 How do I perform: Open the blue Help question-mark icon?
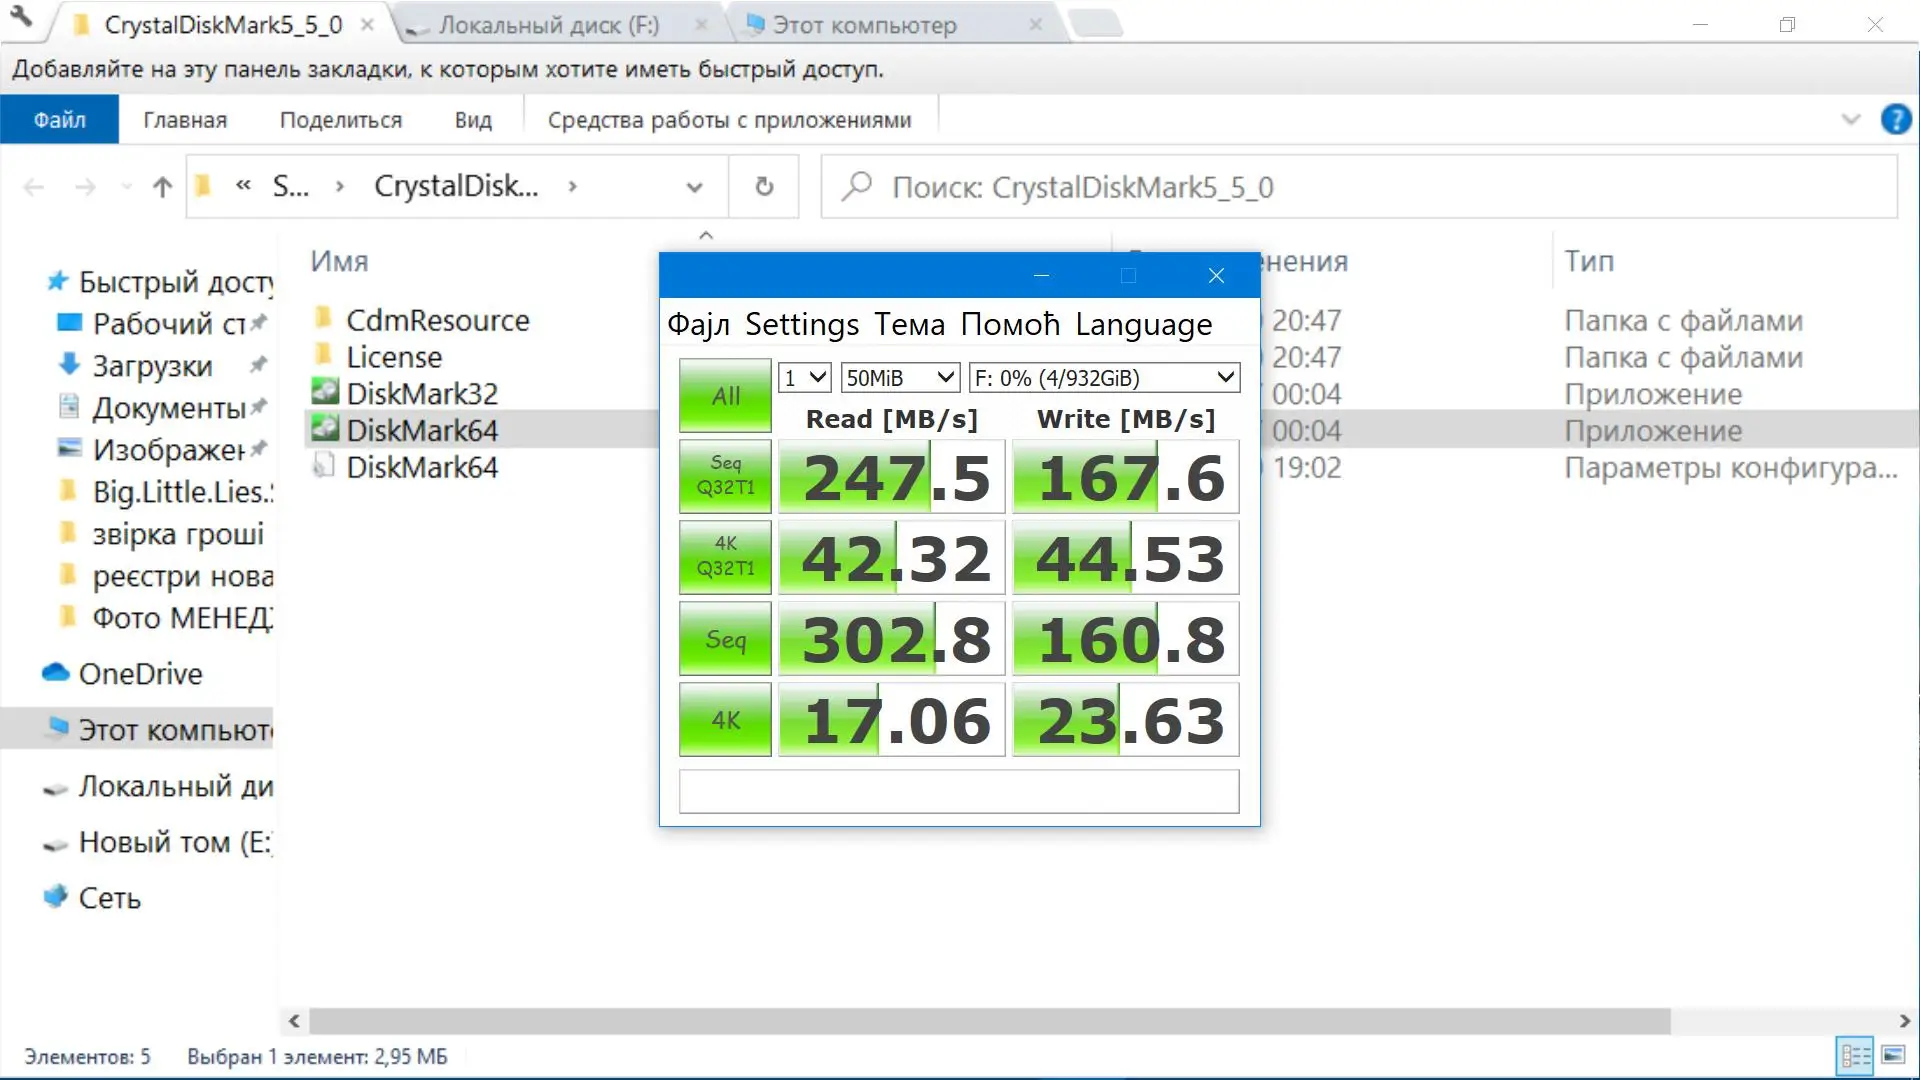[x=1895, y=120]
